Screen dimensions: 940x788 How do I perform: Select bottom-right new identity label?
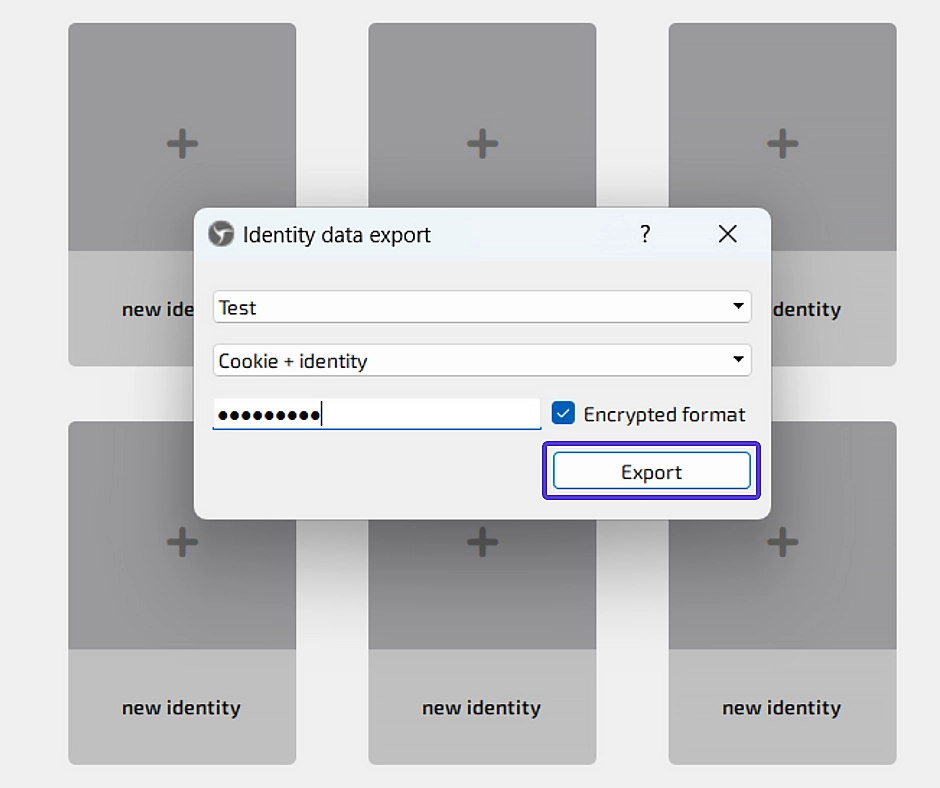(782, 708)
